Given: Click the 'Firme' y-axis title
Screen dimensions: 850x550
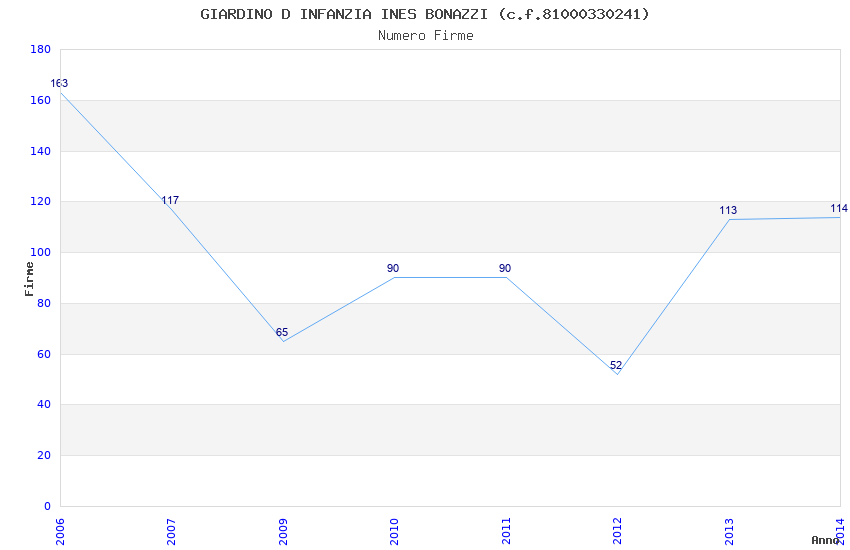Looking at the screenshot, I should pyautogui.click(x=29, y=279).
